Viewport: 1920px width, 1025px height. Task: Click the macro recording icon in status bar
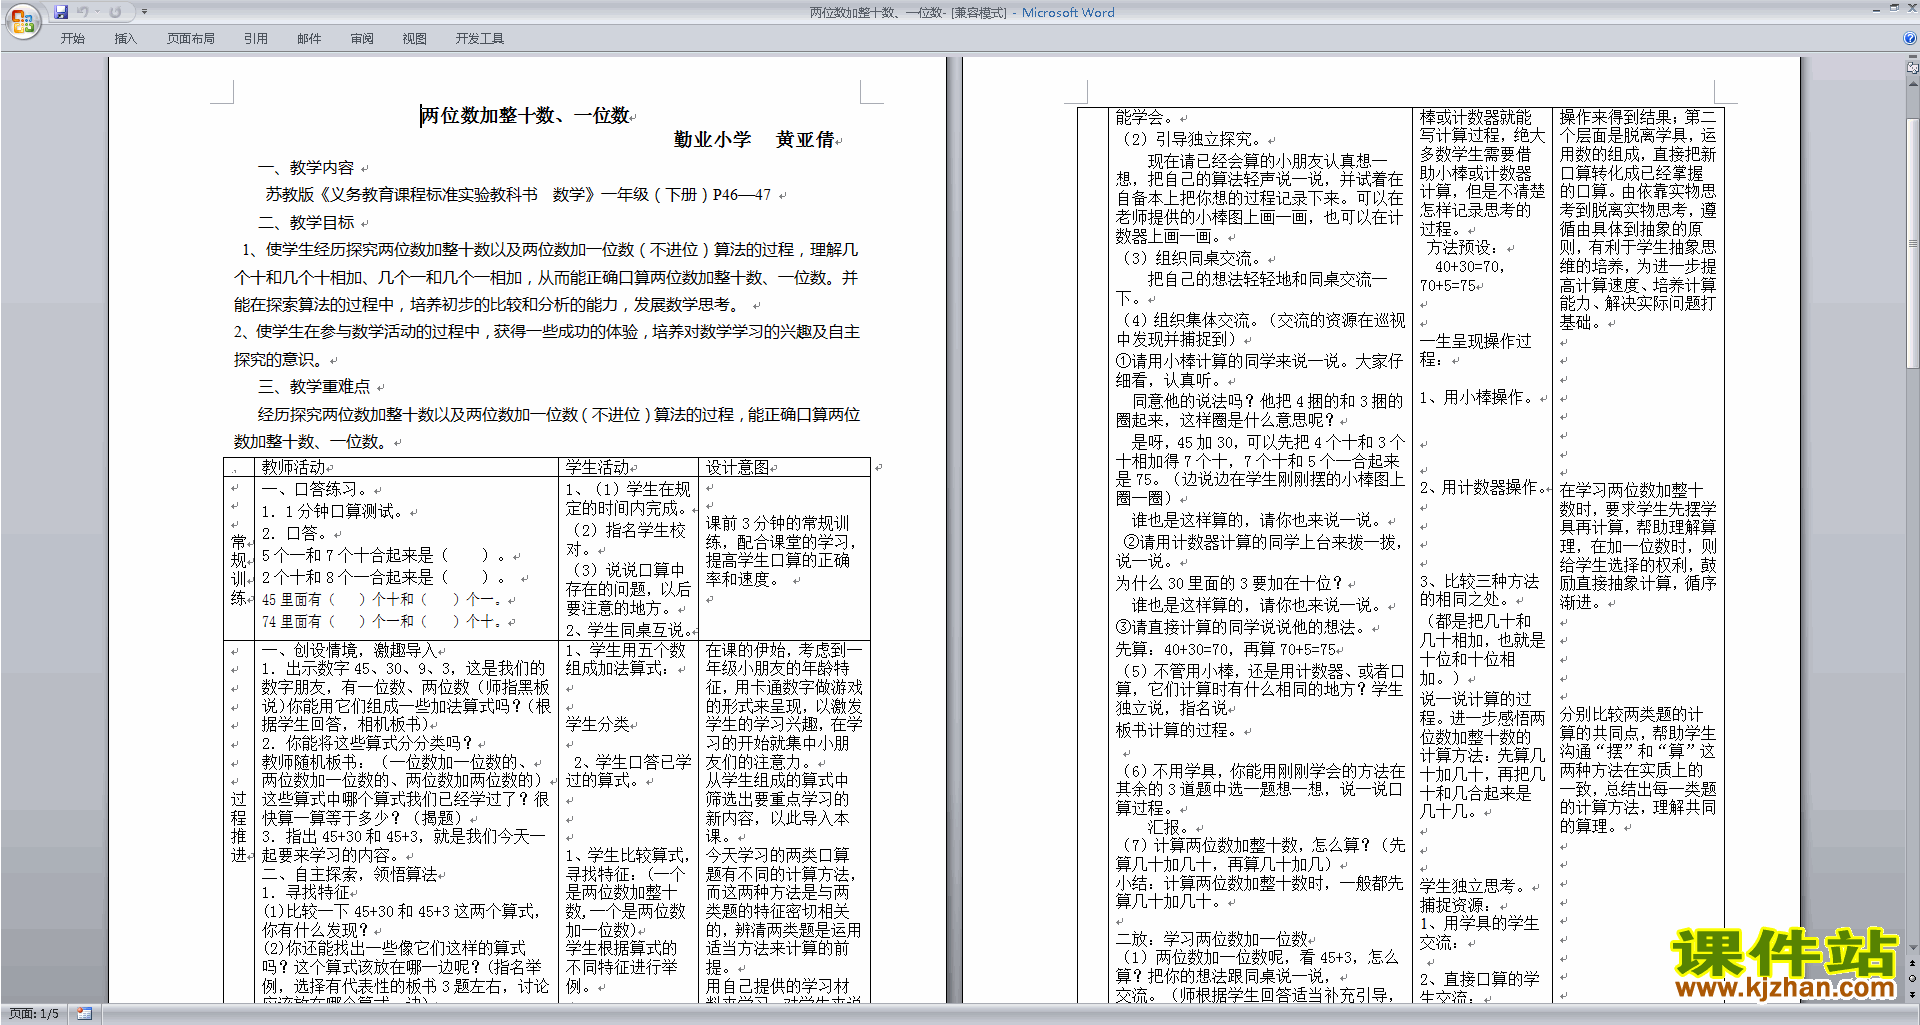84,1014
